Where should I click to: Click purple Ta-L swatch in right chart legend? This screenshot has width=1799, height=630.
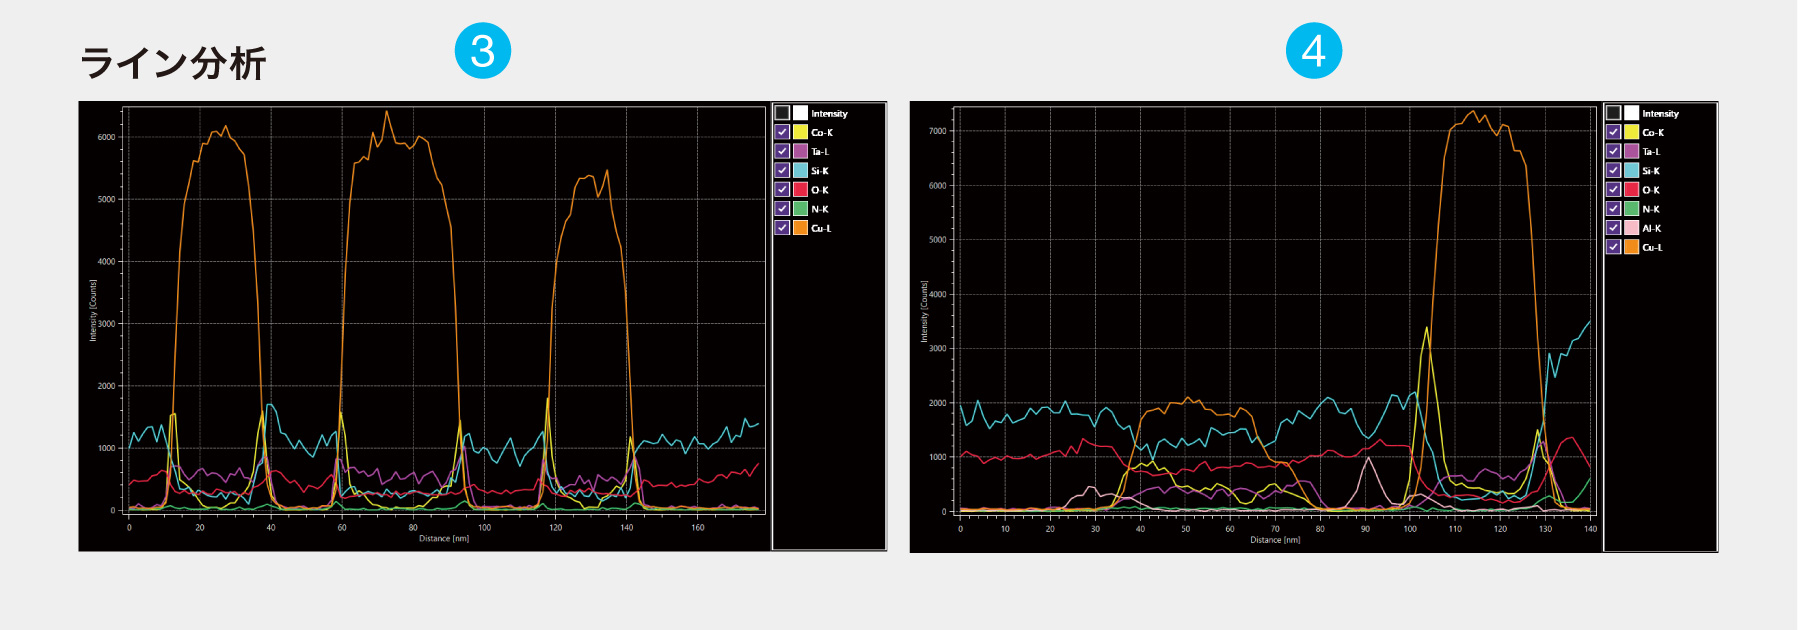(1631, 151)
